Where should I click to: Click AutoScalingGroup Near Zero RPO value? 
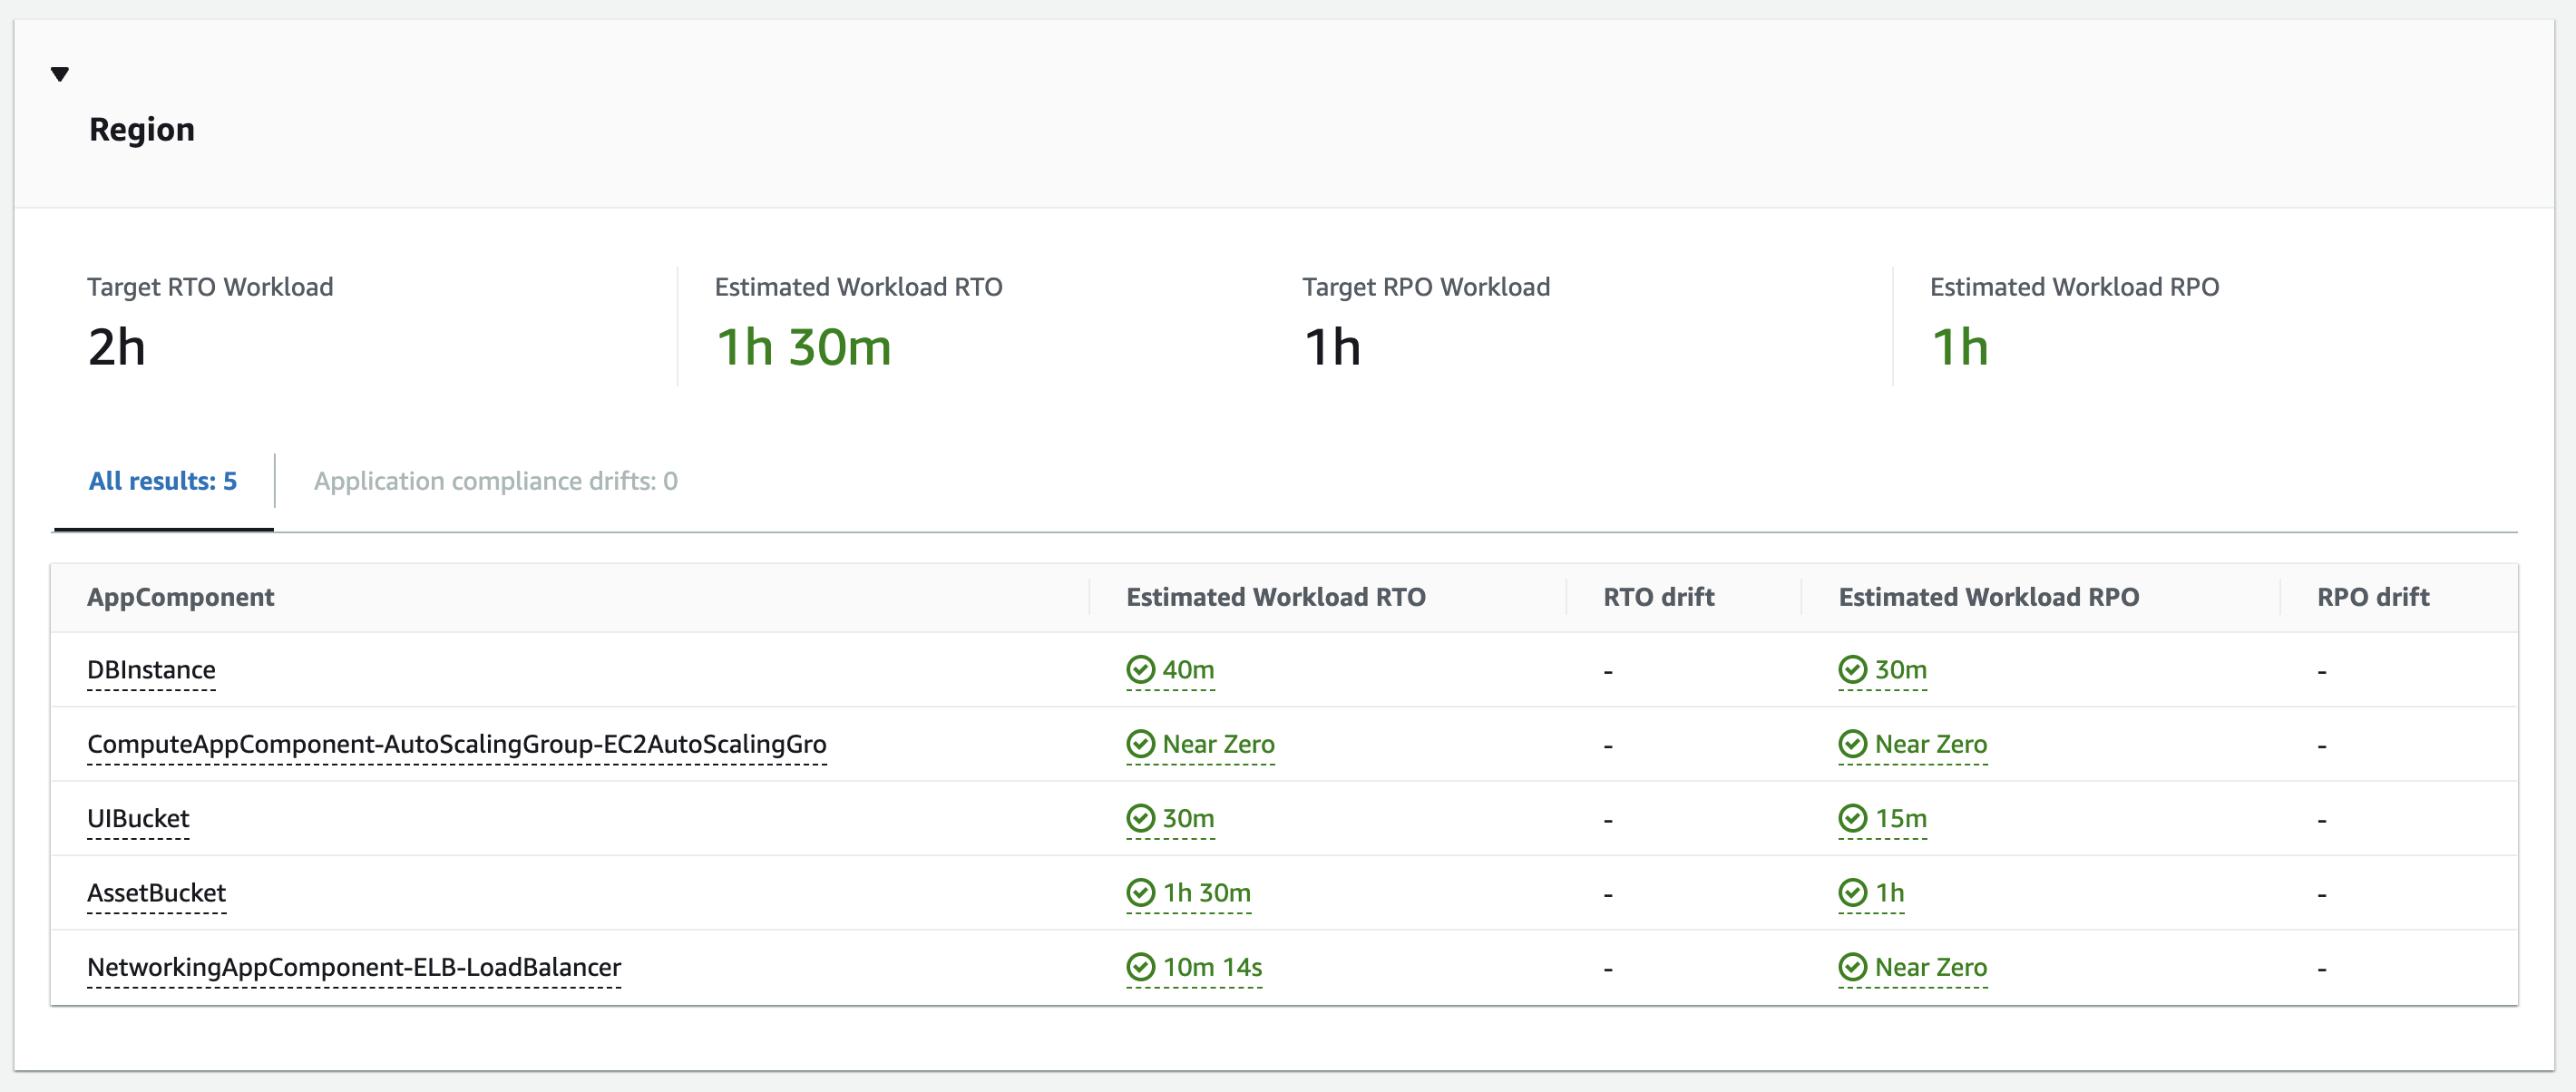pyautogui.click(x=1930, y=744)
